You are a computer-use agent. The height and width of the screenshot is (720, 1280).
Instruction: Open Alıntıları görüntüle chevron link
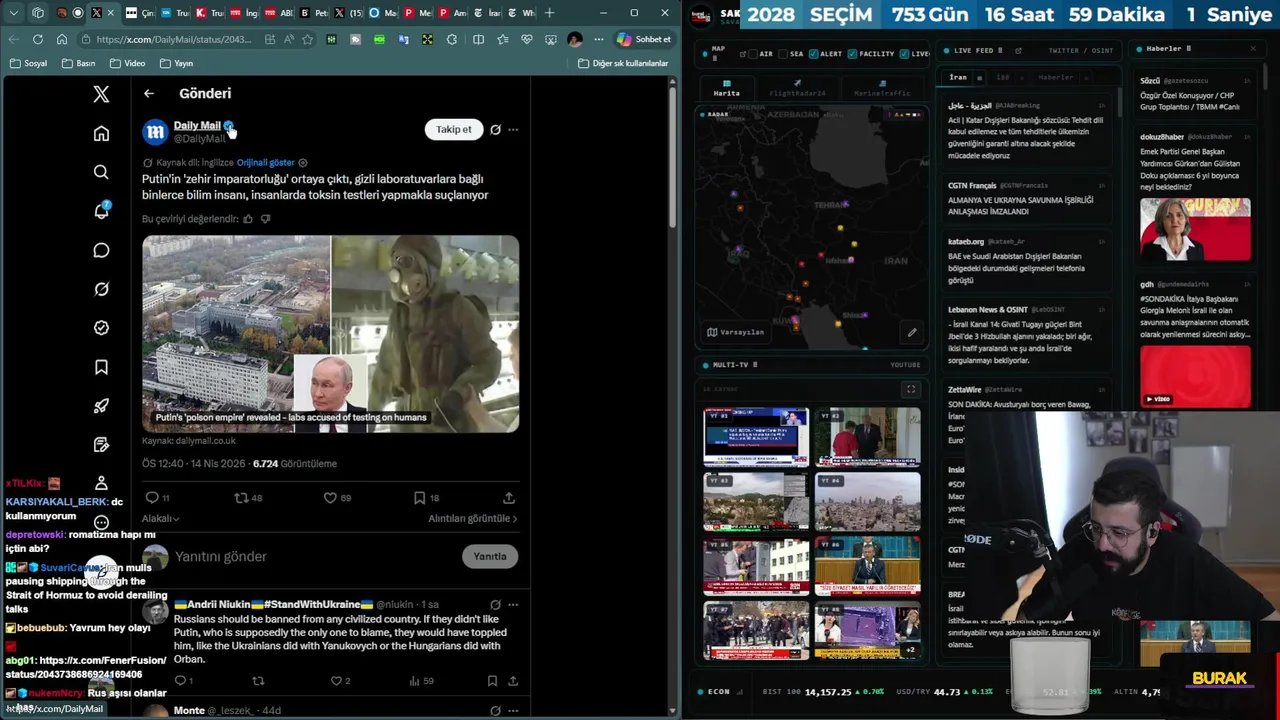[473, 518]
